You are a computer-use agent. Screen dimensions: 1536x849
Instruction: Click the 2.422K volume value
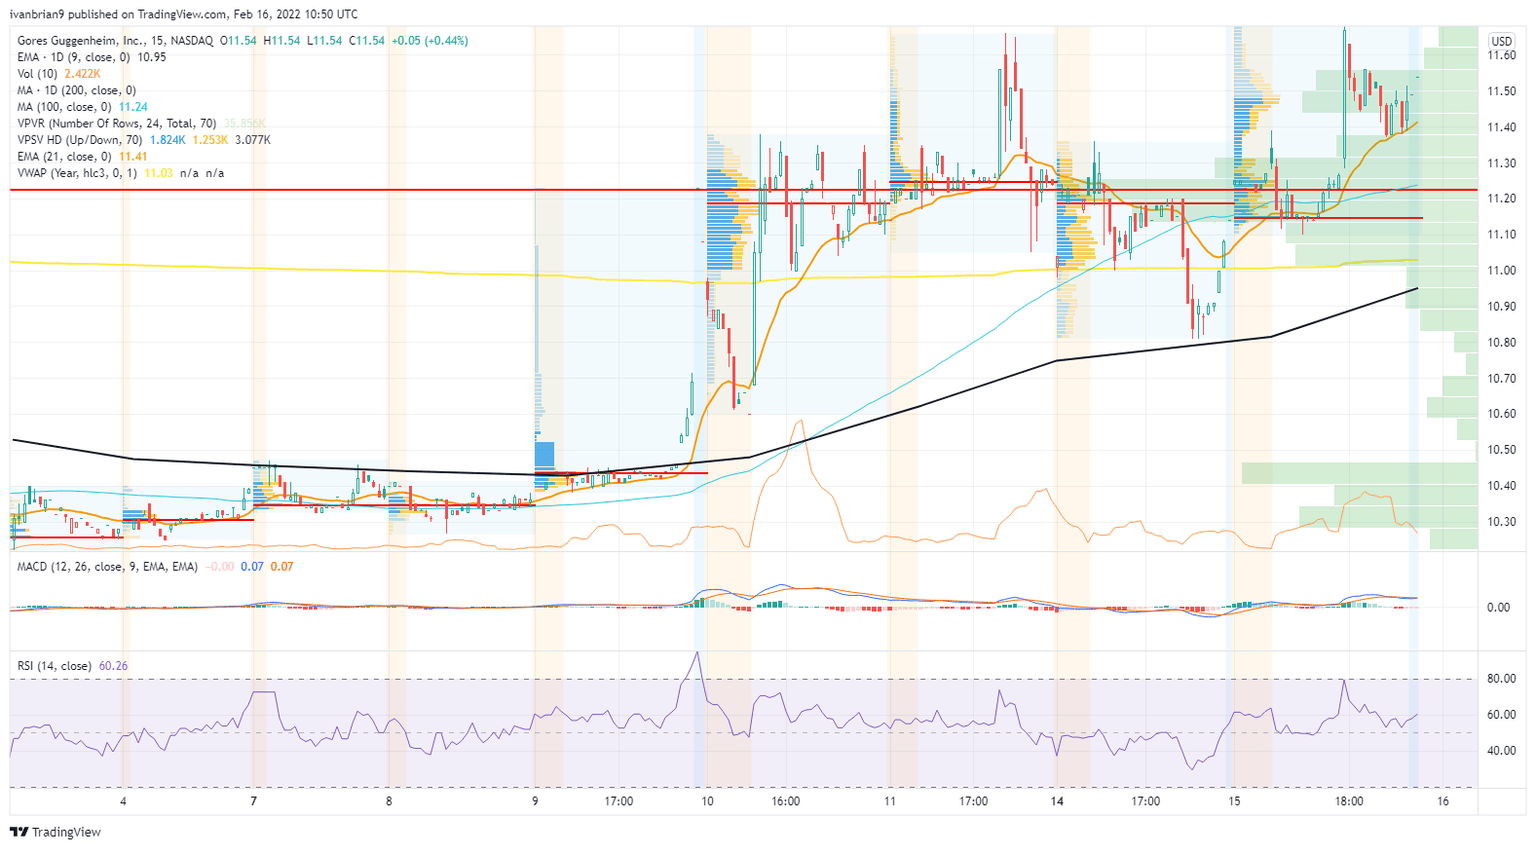[82, 74]
